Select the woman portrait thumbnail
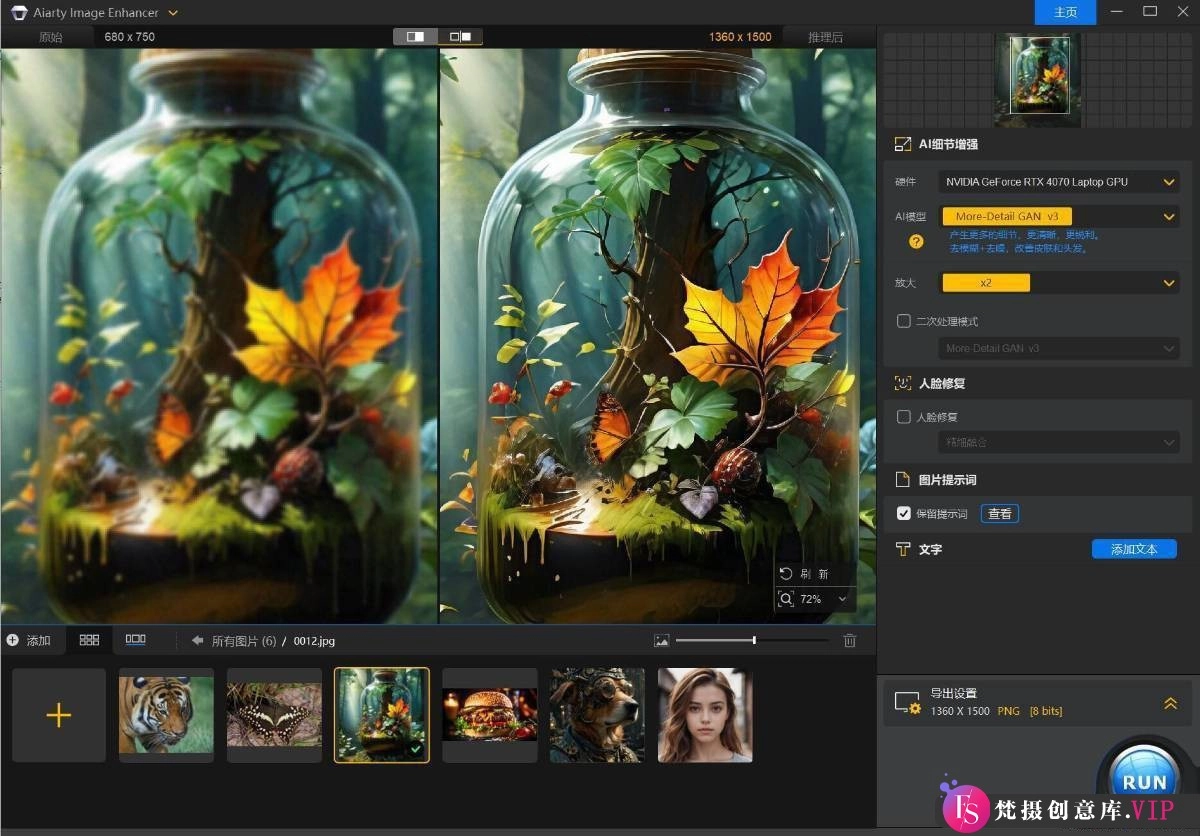Image resolution: width=1200 pixels, height=836 pixels. click(705, 715)
